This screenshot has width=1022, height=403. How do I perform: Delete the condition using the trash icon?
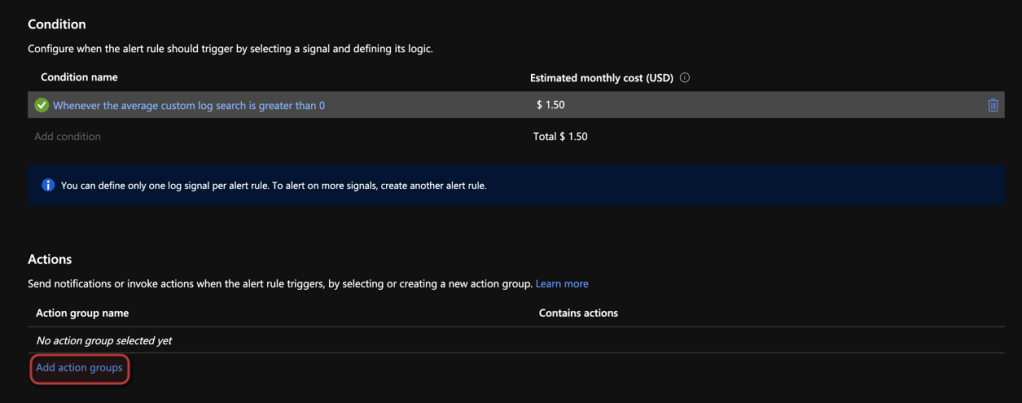(x=992, y=105)
